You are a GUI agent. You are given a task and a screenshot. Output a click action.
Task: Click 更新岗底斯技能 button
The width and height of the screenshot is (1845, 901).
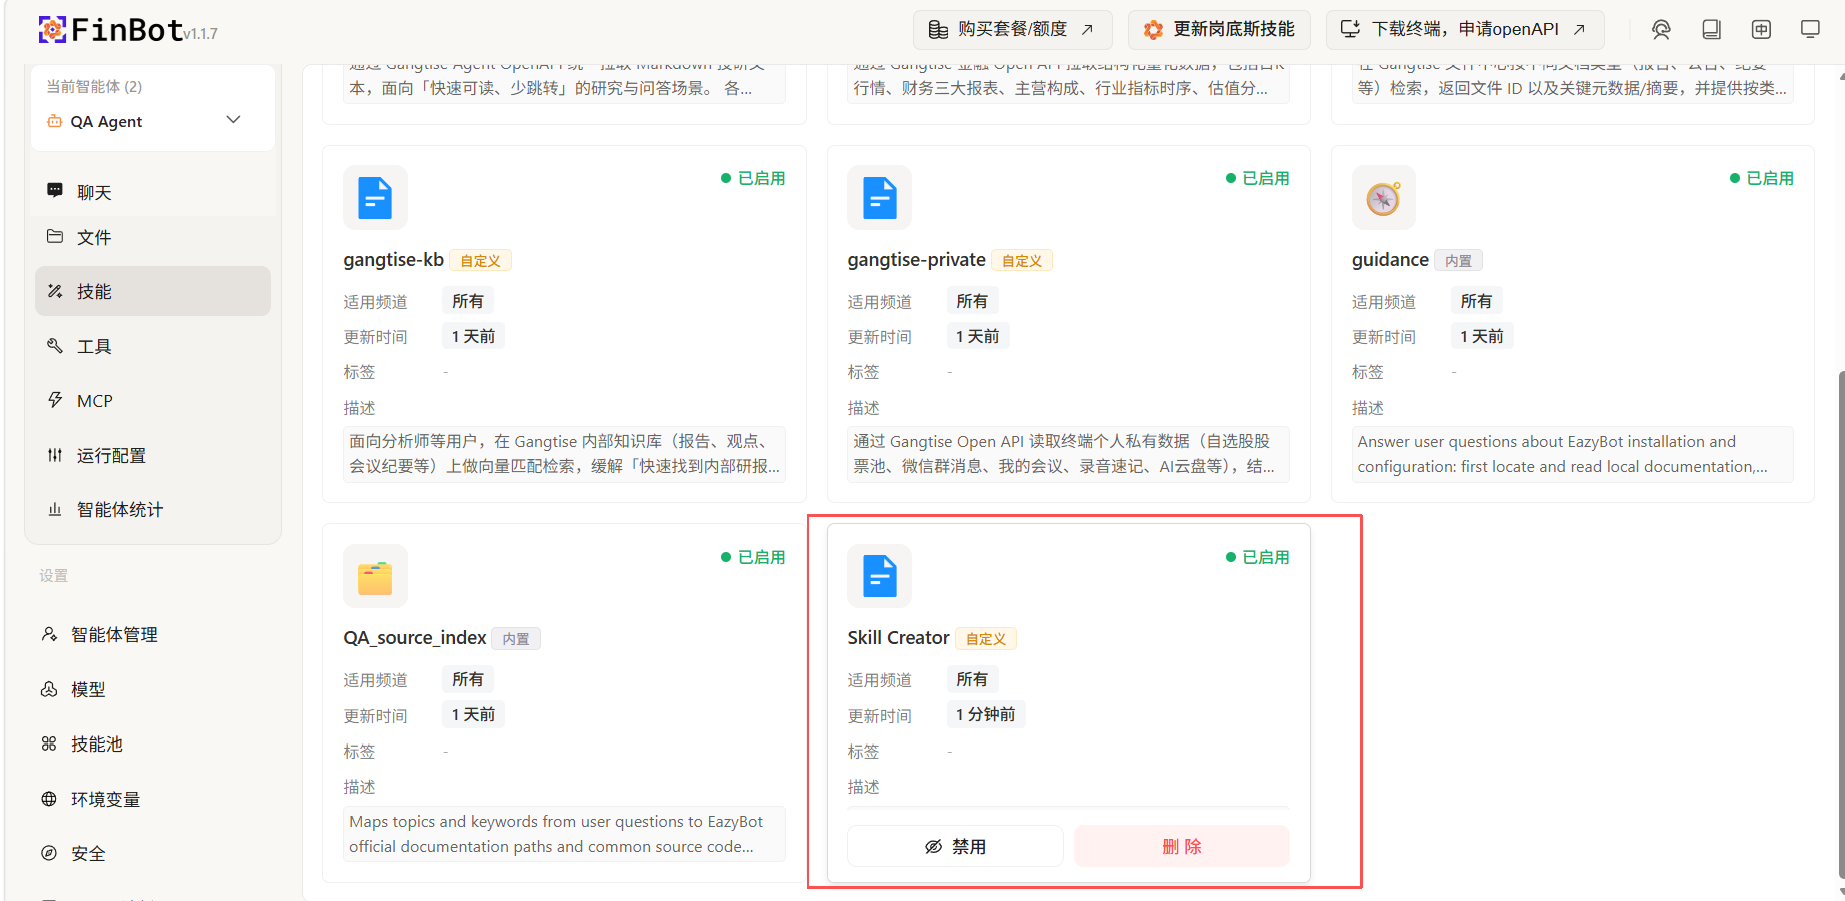(1219, 29)
